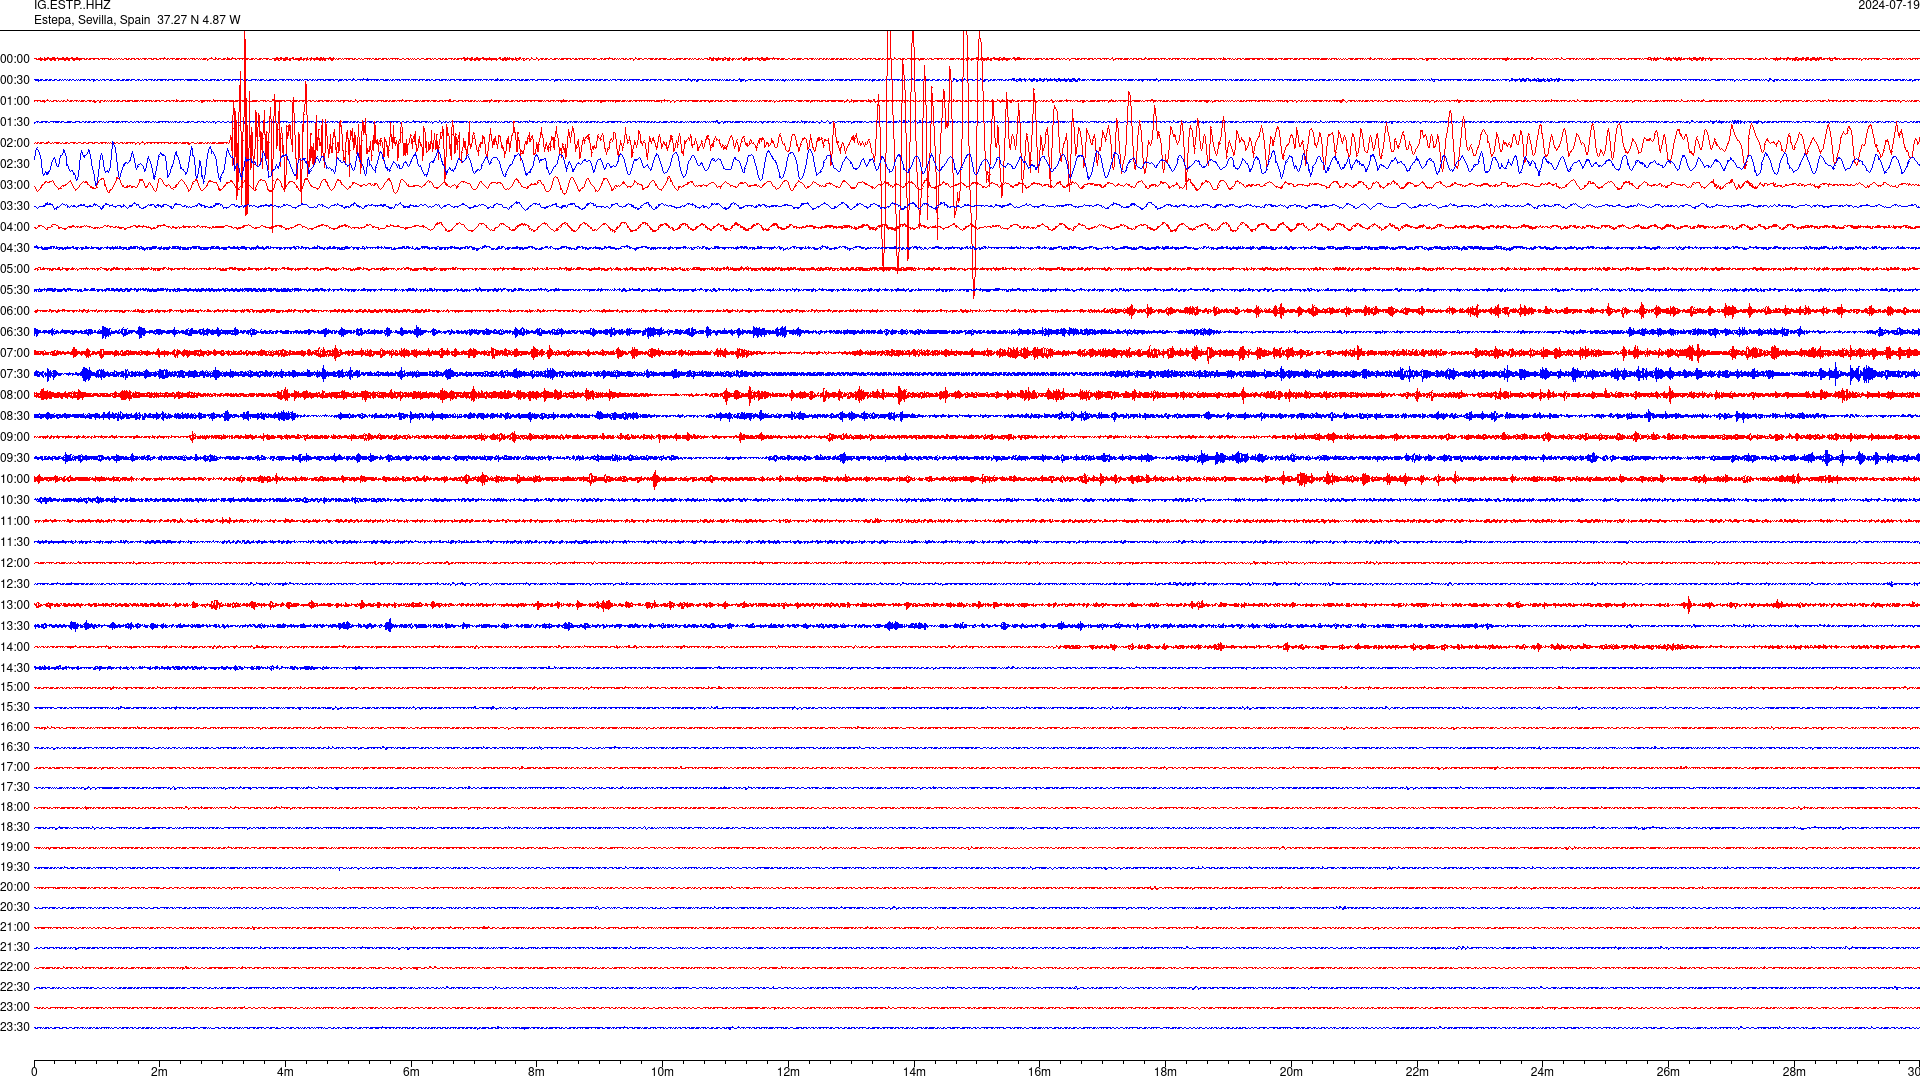Click the 24m tick on time axis
Screen dimensions: 1920x1080
(x=1542, y=1072)
